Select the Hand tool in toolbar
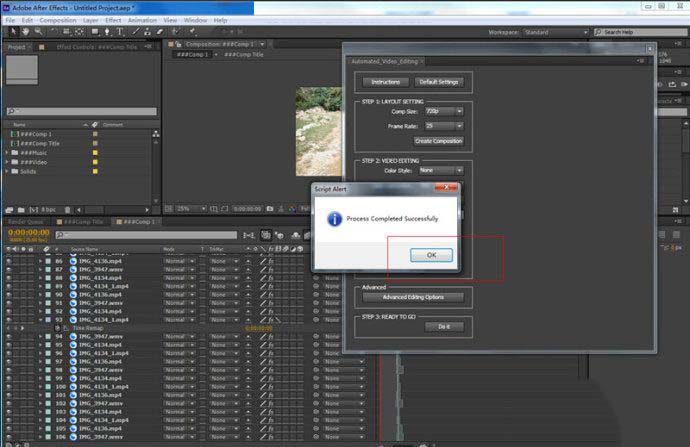This screenshot has width=690, height=447. point(25,32)
